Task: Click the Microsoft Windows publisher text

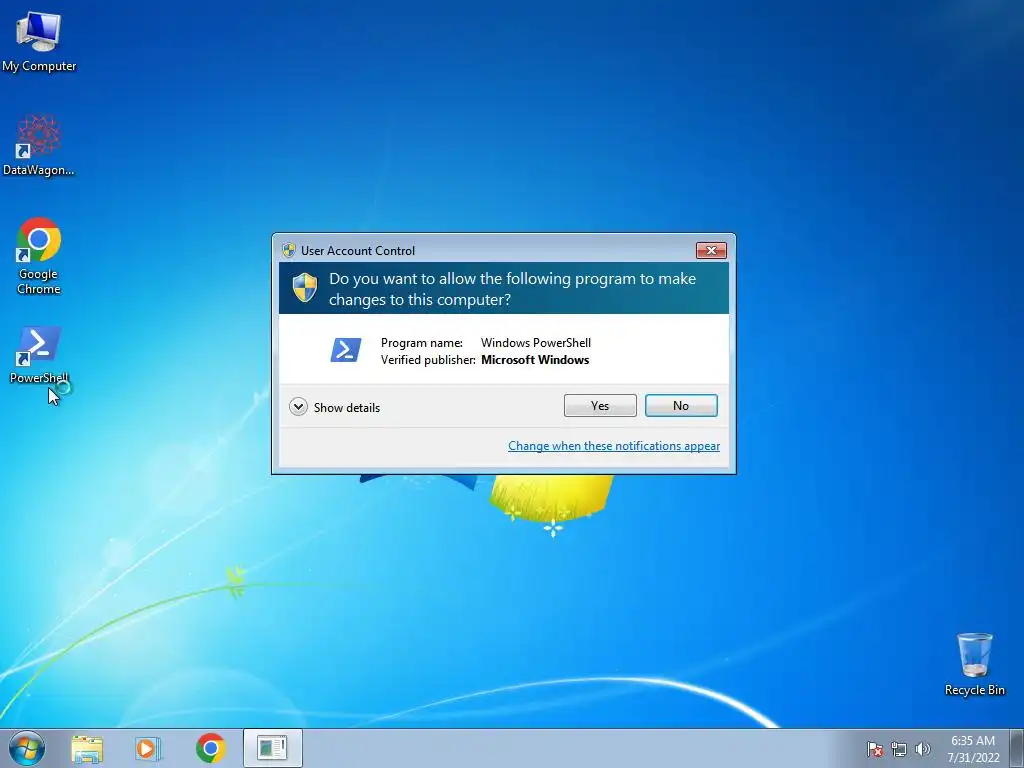Action: pos(535,360)
